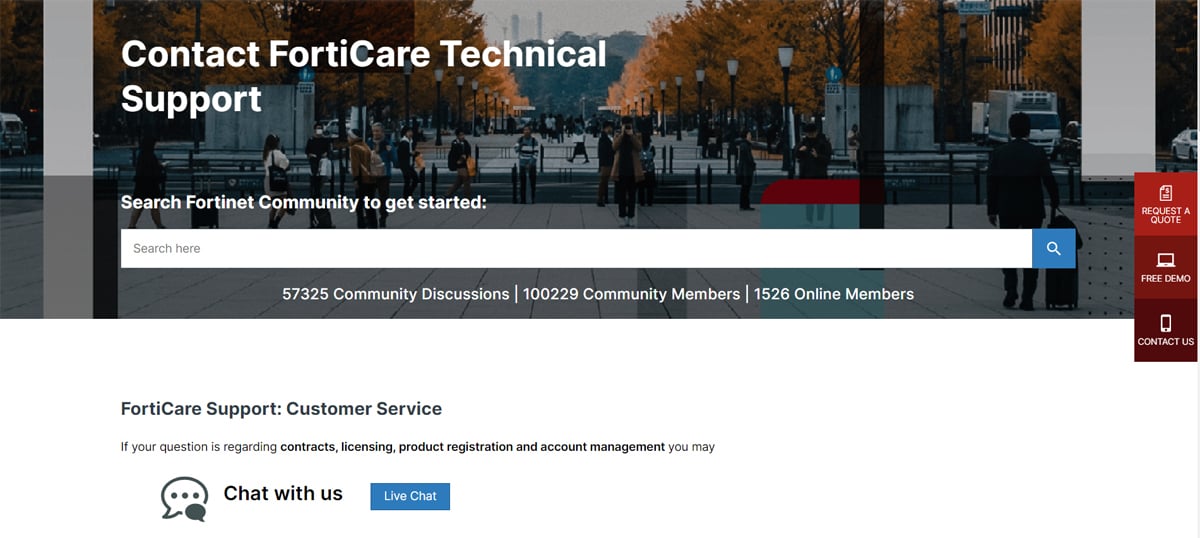Screen dimensions: 1200x538
Task: Focus the 'Search here' community search field
Action: [575, 249]
